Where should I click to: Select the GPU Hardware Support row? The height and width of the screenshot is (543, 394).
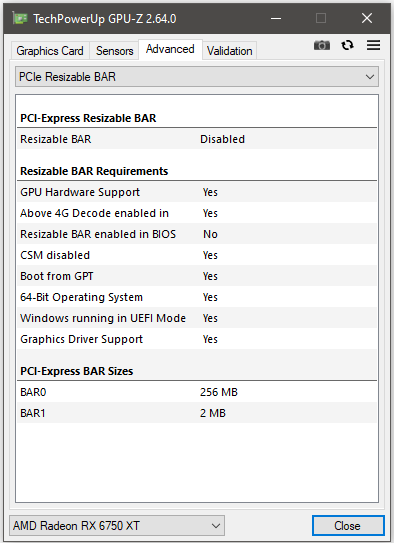point(197,192)
